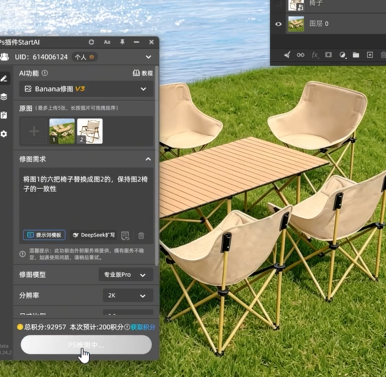Click the StartAI panel vertical scrollbar
This screenshot has width=386, height=377.
pos(157,167)
